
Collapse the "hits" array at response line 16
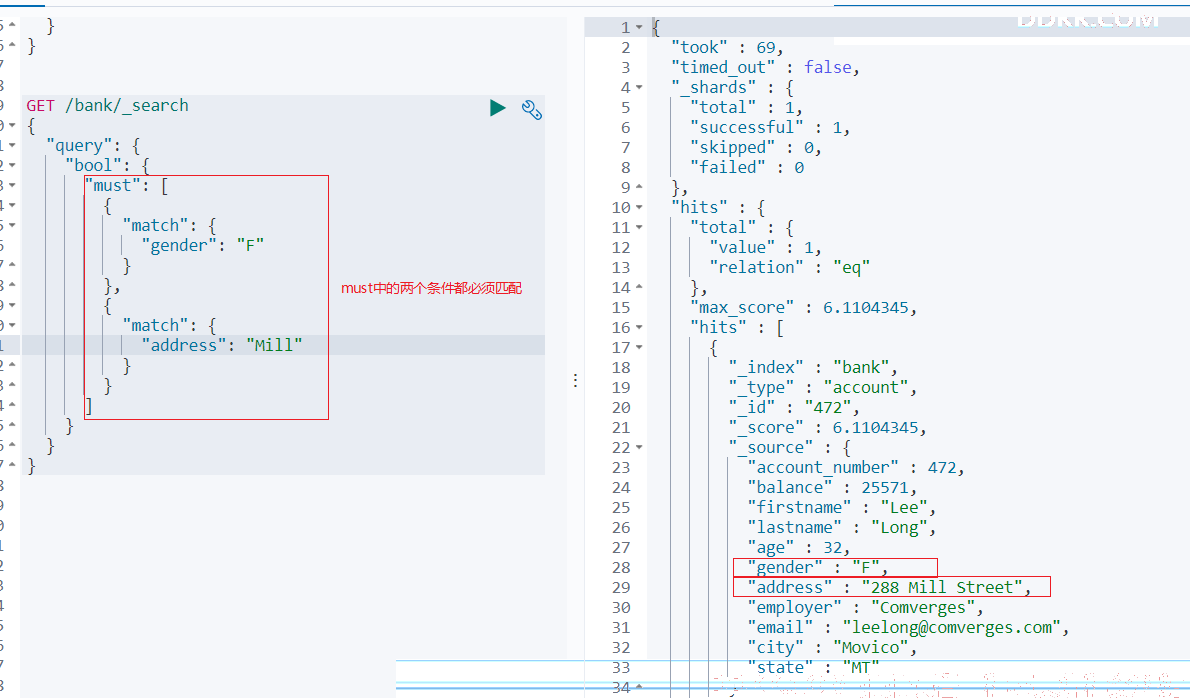639,327
